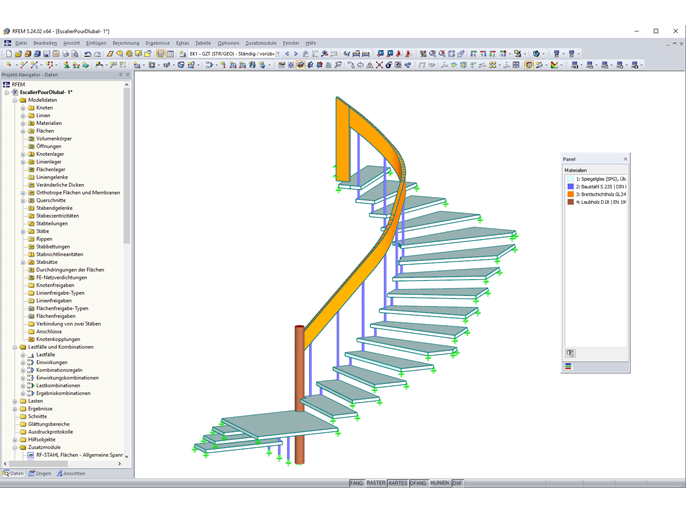
Task: Toggle FANG snap in status bar
Action: click(357, 483)
